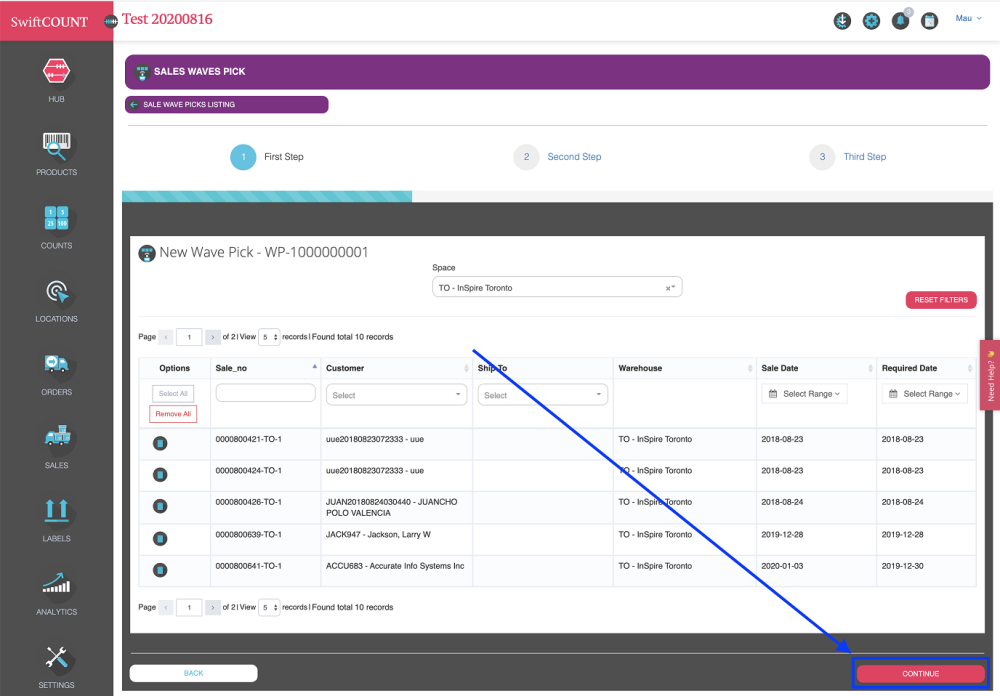Viewport: 1000px width, 696px height.
Task: Open the LABELS sidebar icon
Action: click(56, 510)
